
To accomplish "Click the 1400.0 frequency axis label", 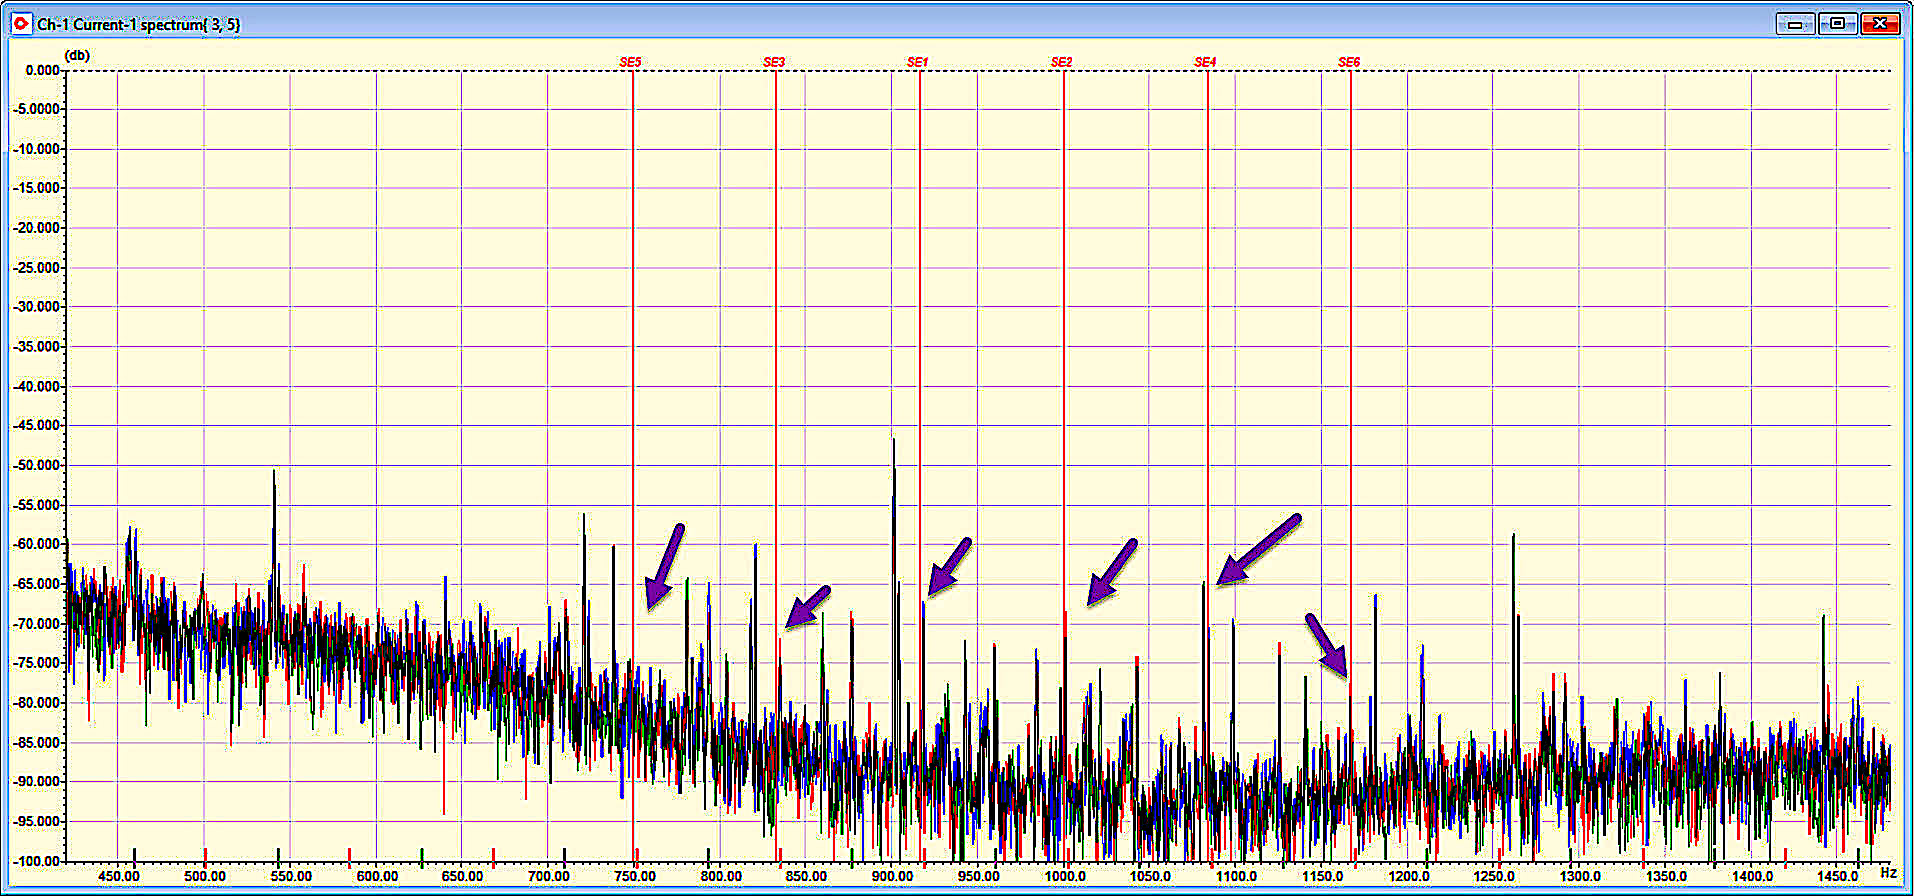I will tap(1752, 876).
